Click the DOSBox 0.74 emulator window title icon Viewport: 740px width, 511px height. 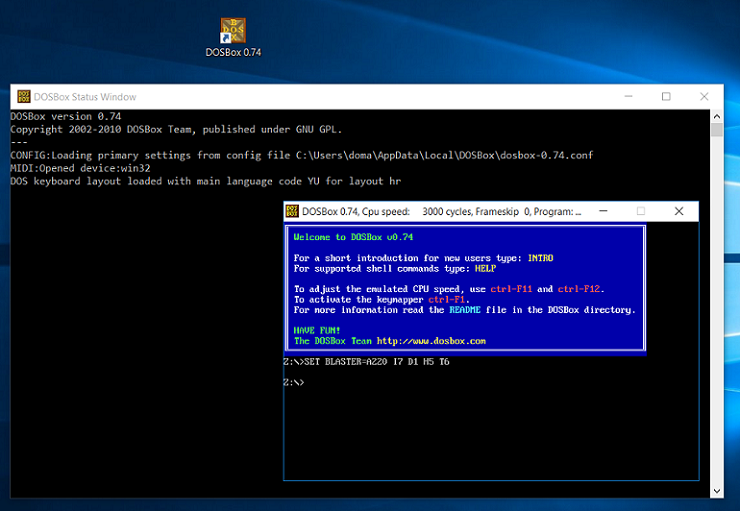pyautogui.click(x=292, y=211)
